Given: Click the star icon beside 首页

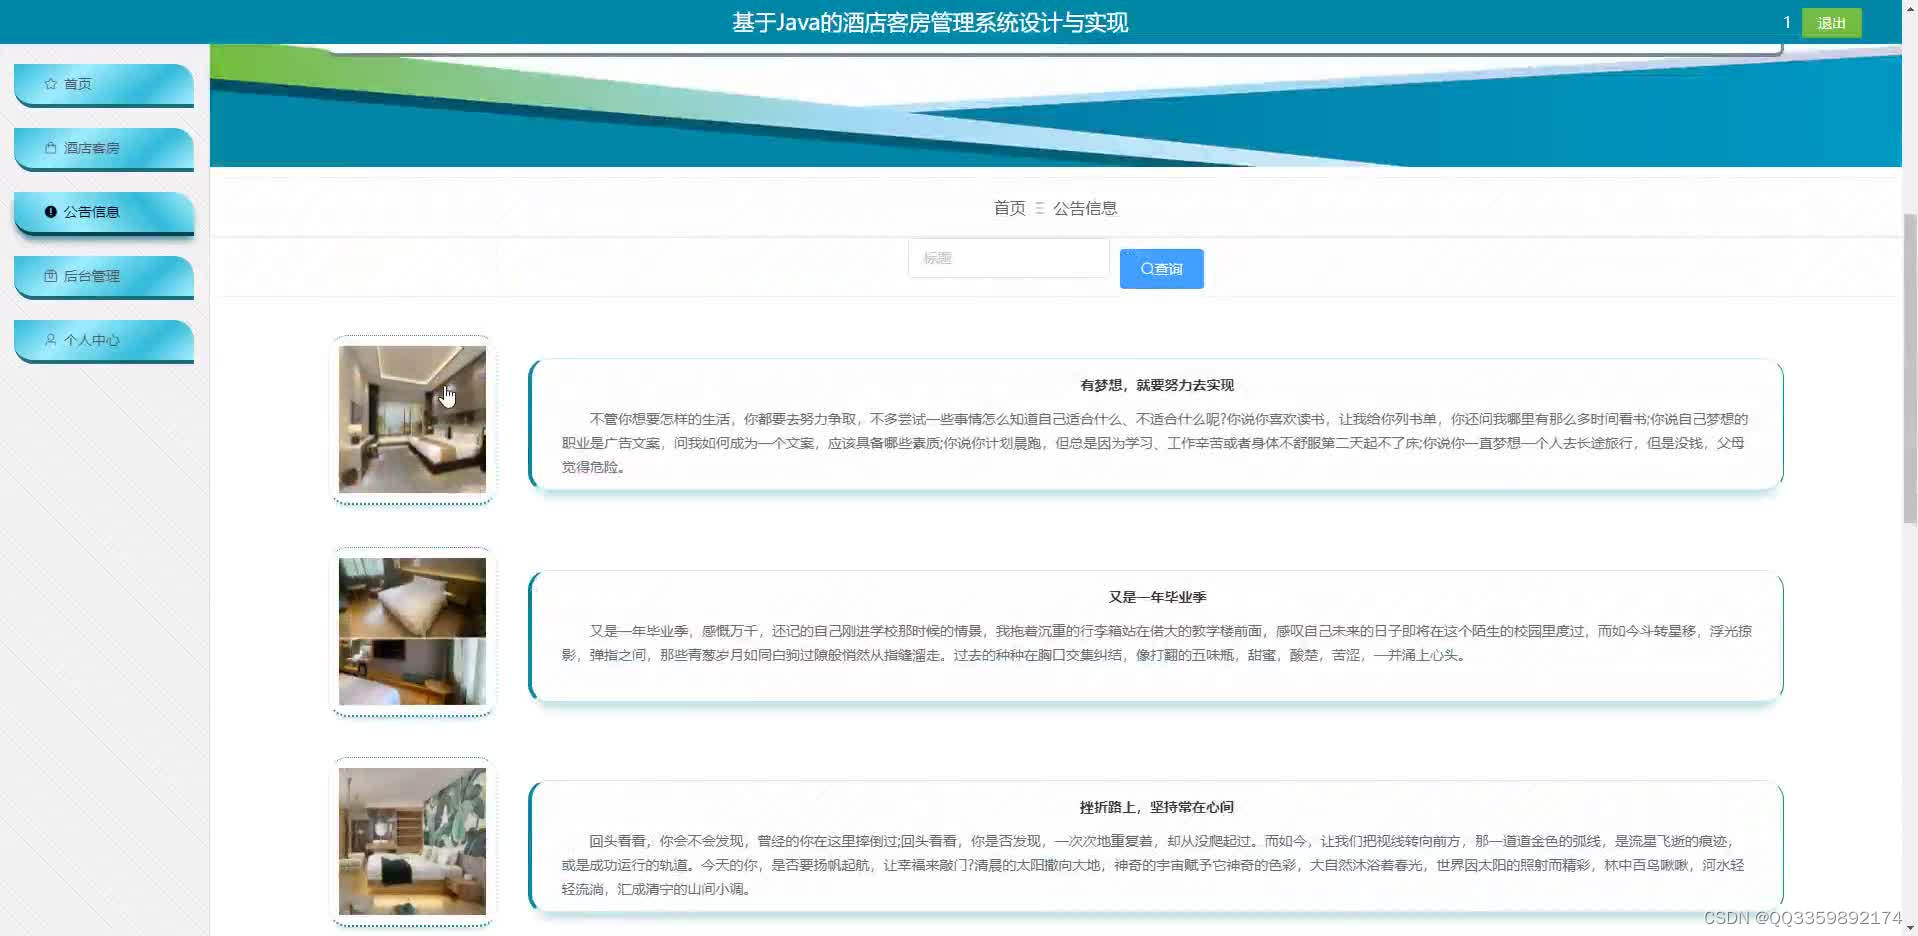Looking at the screenshot, I should point(50,84).
